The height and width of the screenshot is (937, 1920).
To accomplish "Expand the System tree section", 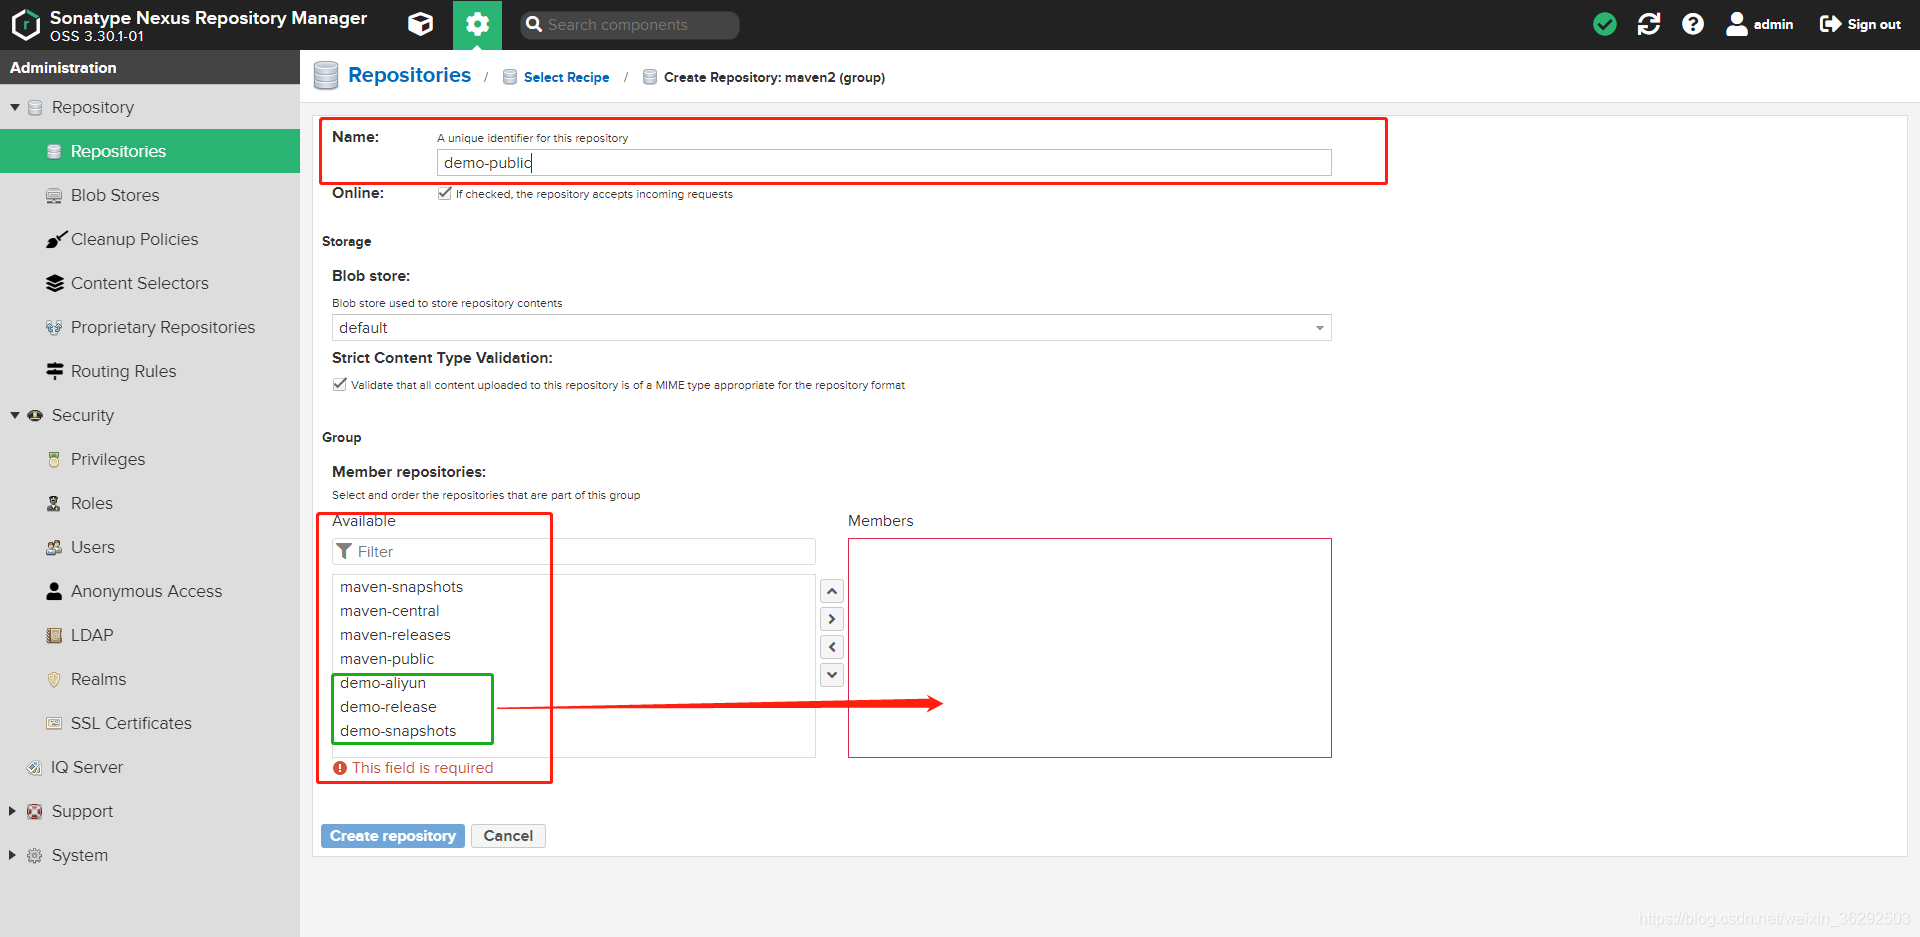I will [x=13, y=855].
